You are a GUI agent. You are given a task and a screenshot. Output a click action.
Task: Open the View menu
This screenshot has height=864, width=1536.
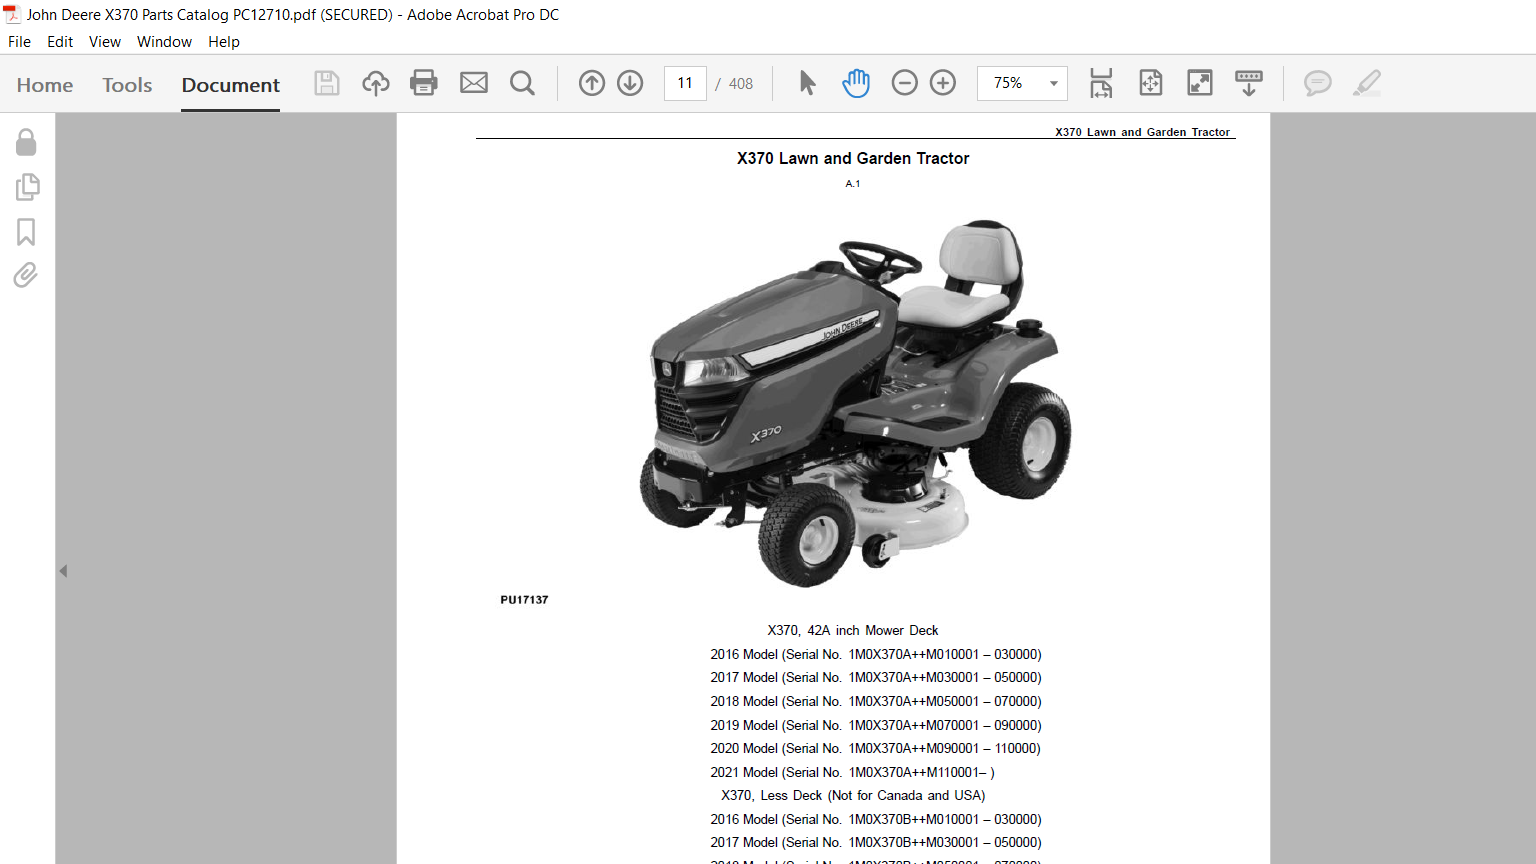click(105, 42)
